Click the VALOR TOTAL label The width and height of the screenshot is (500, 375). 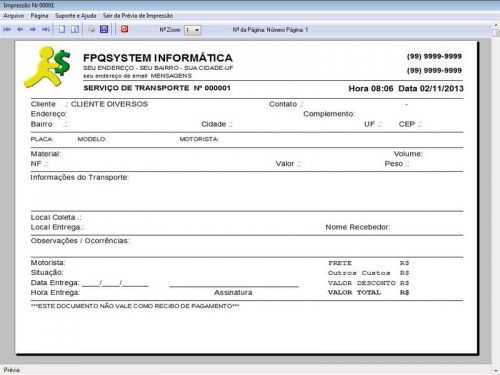[x=354, y=292]
